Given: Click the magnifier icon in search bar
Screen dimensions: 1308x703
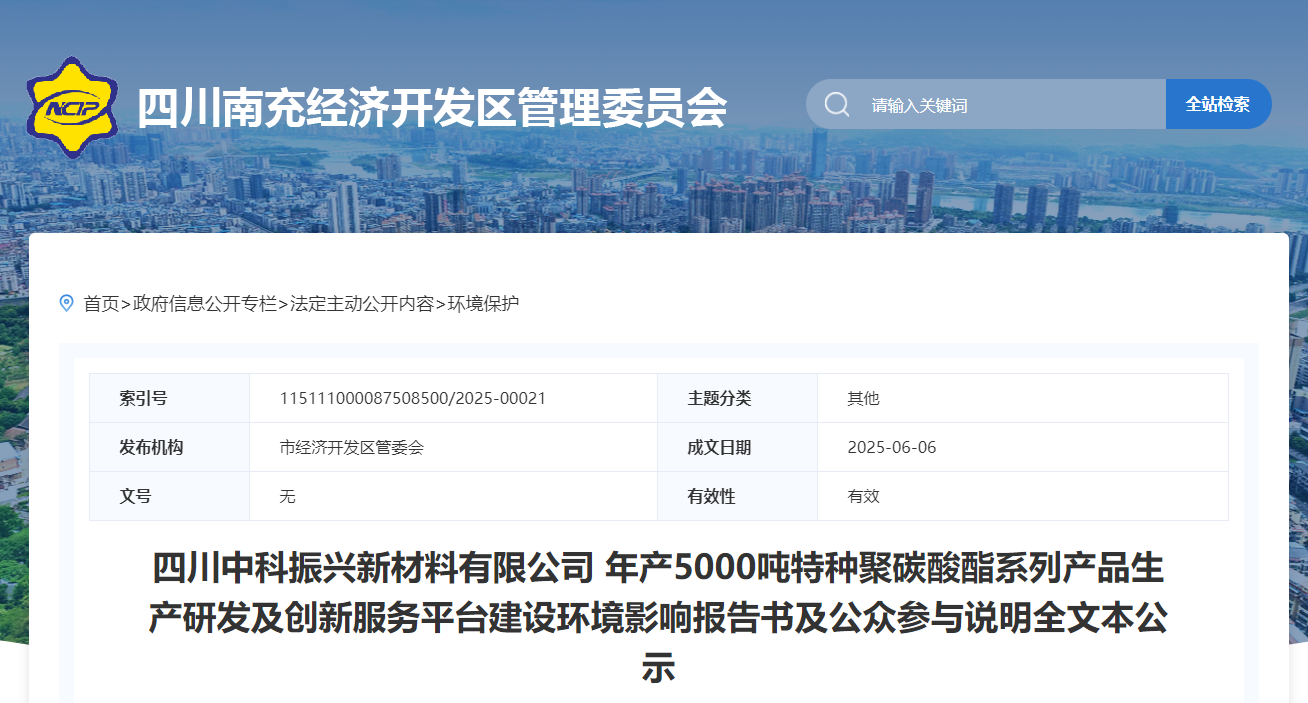Looking at the screenshot, I should tap(837, 104).
